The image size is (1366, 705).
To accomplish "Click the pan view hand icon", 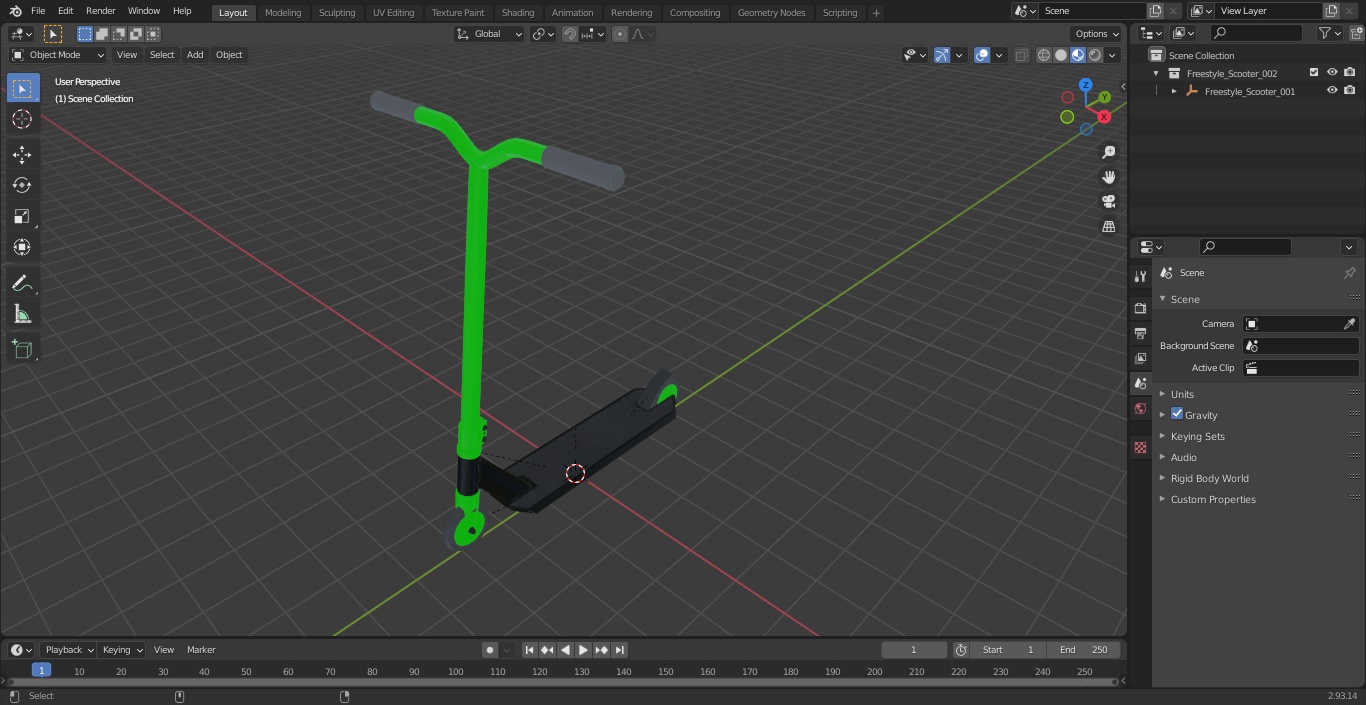I will click(x=1108, y=177).
